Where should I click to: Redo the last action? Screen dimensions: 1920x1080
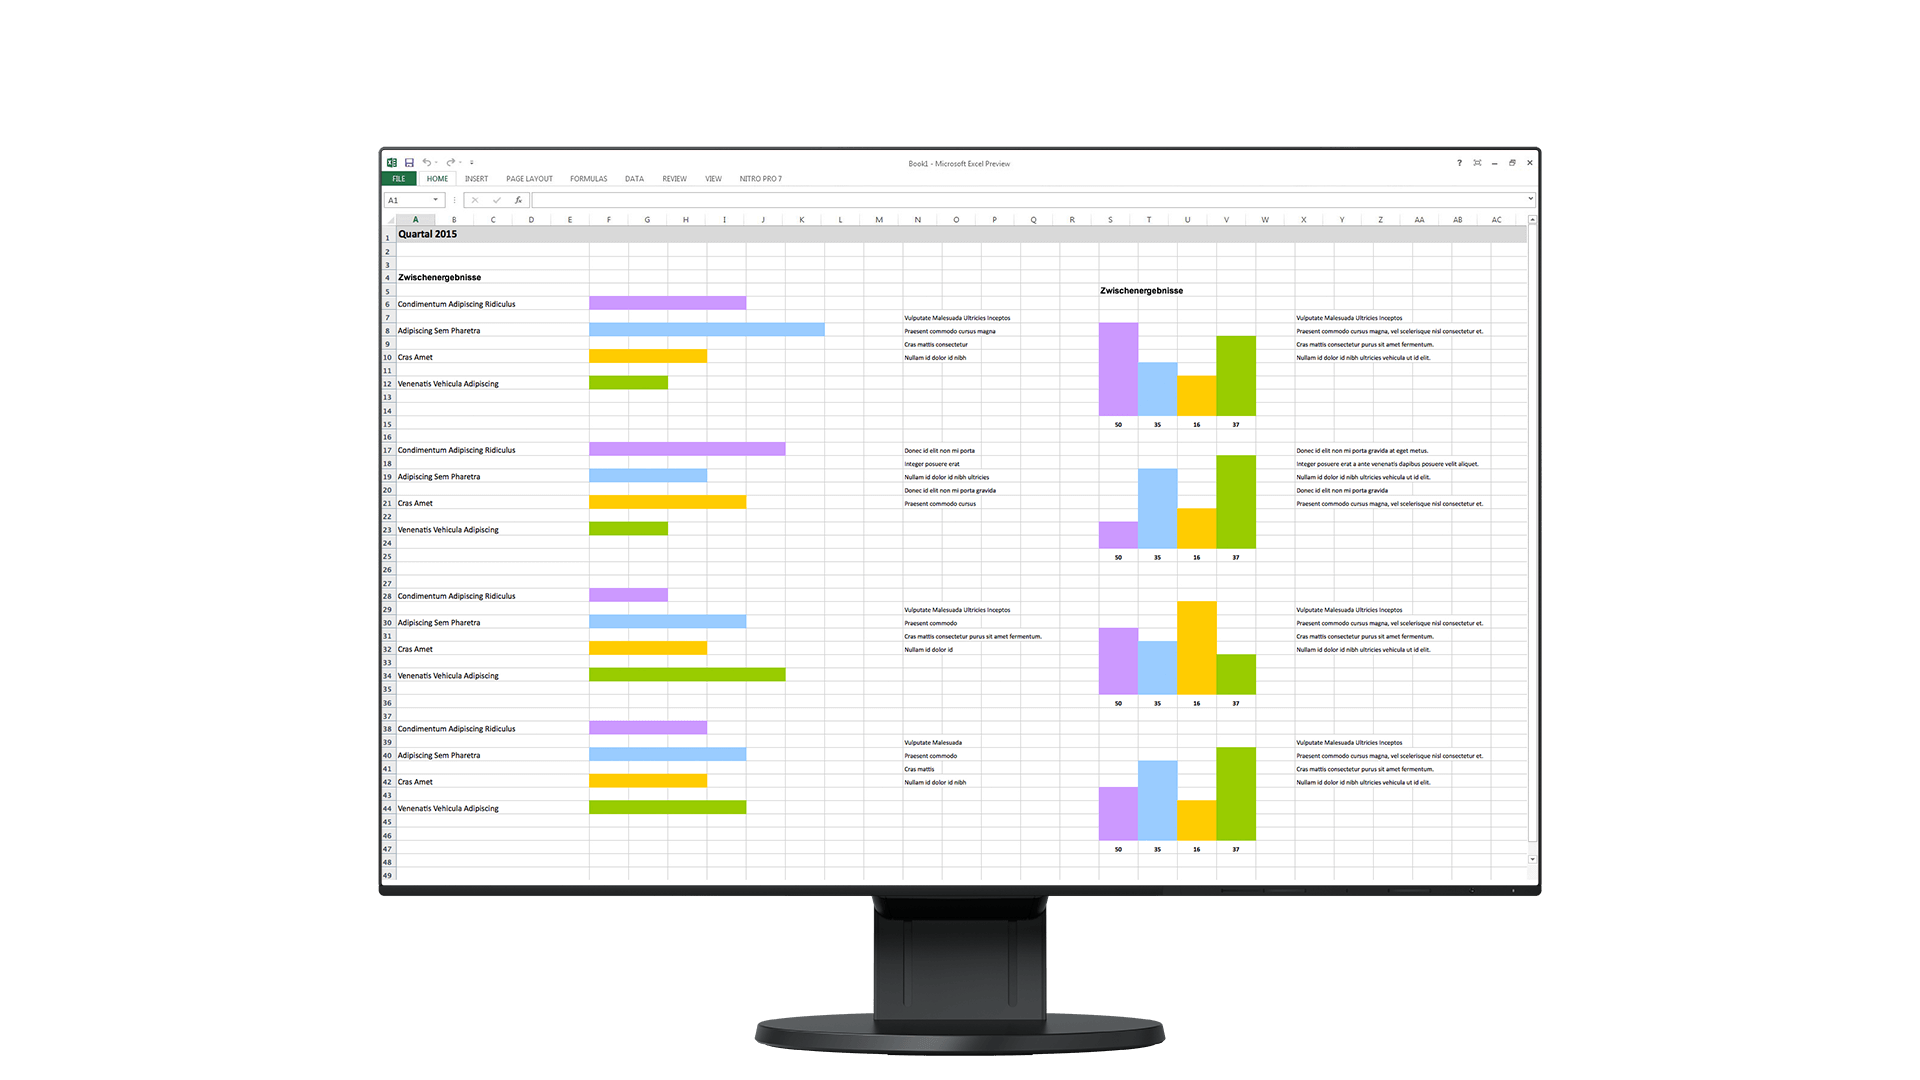[x=450, y=162]
